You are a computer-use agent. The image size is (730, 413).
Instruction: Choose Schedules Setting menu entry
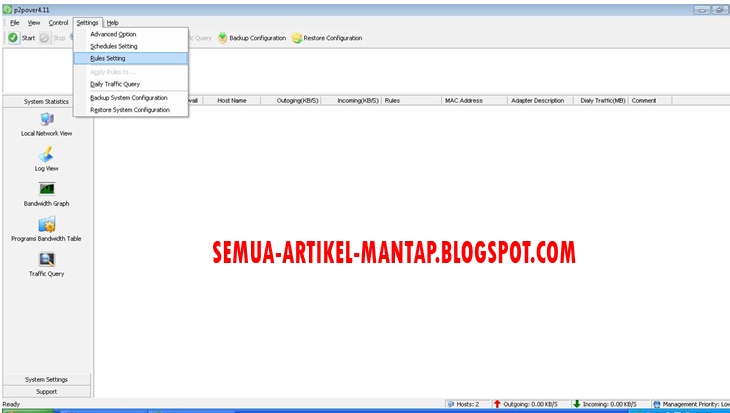131,46
